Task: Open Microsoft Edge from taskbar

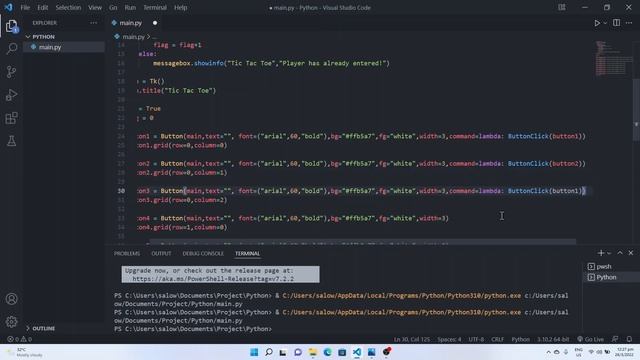Action: (x=327, y=352)
